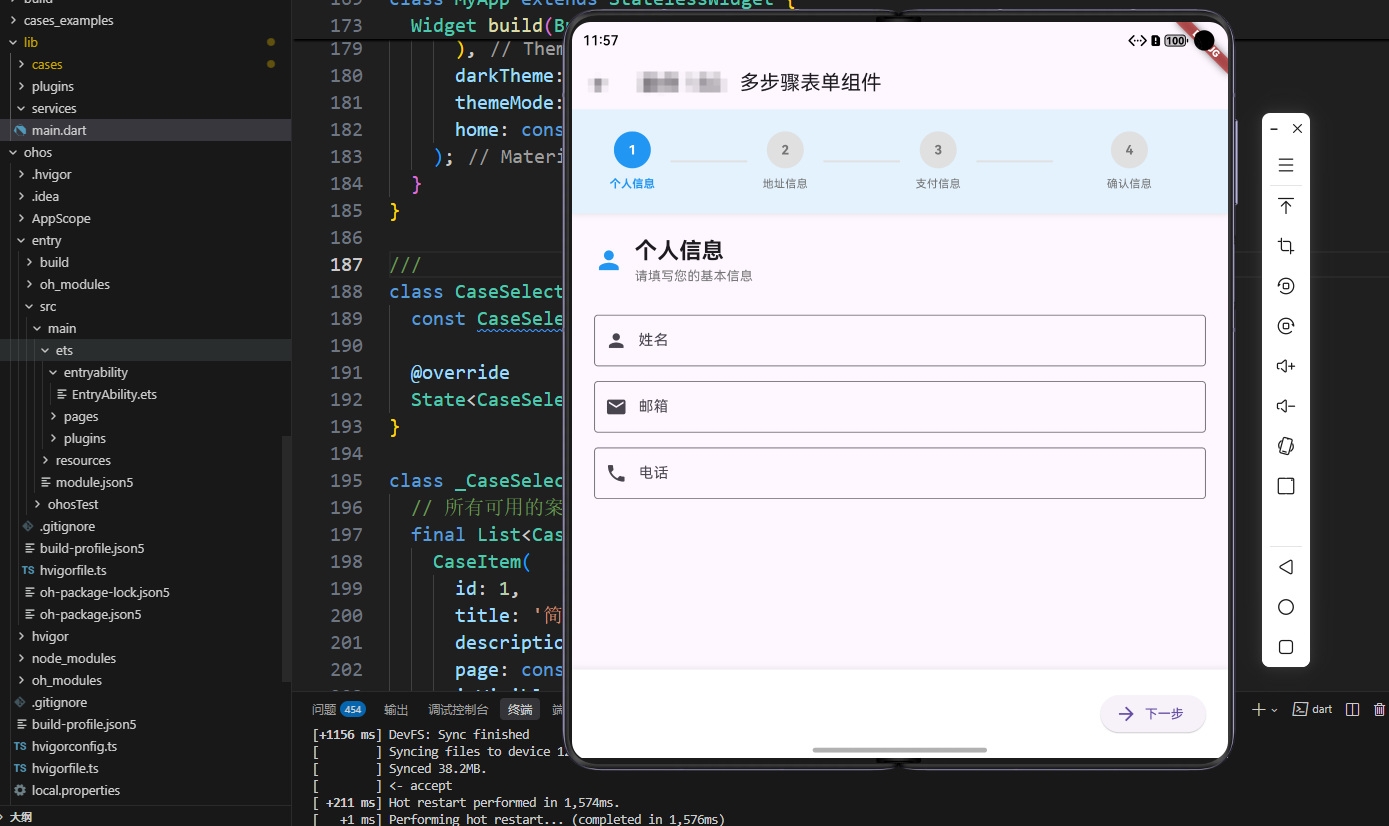Open the emulator toolbar hamburger menu
Viewport: 1389px width, 826px height.
tap(1286, 165)
